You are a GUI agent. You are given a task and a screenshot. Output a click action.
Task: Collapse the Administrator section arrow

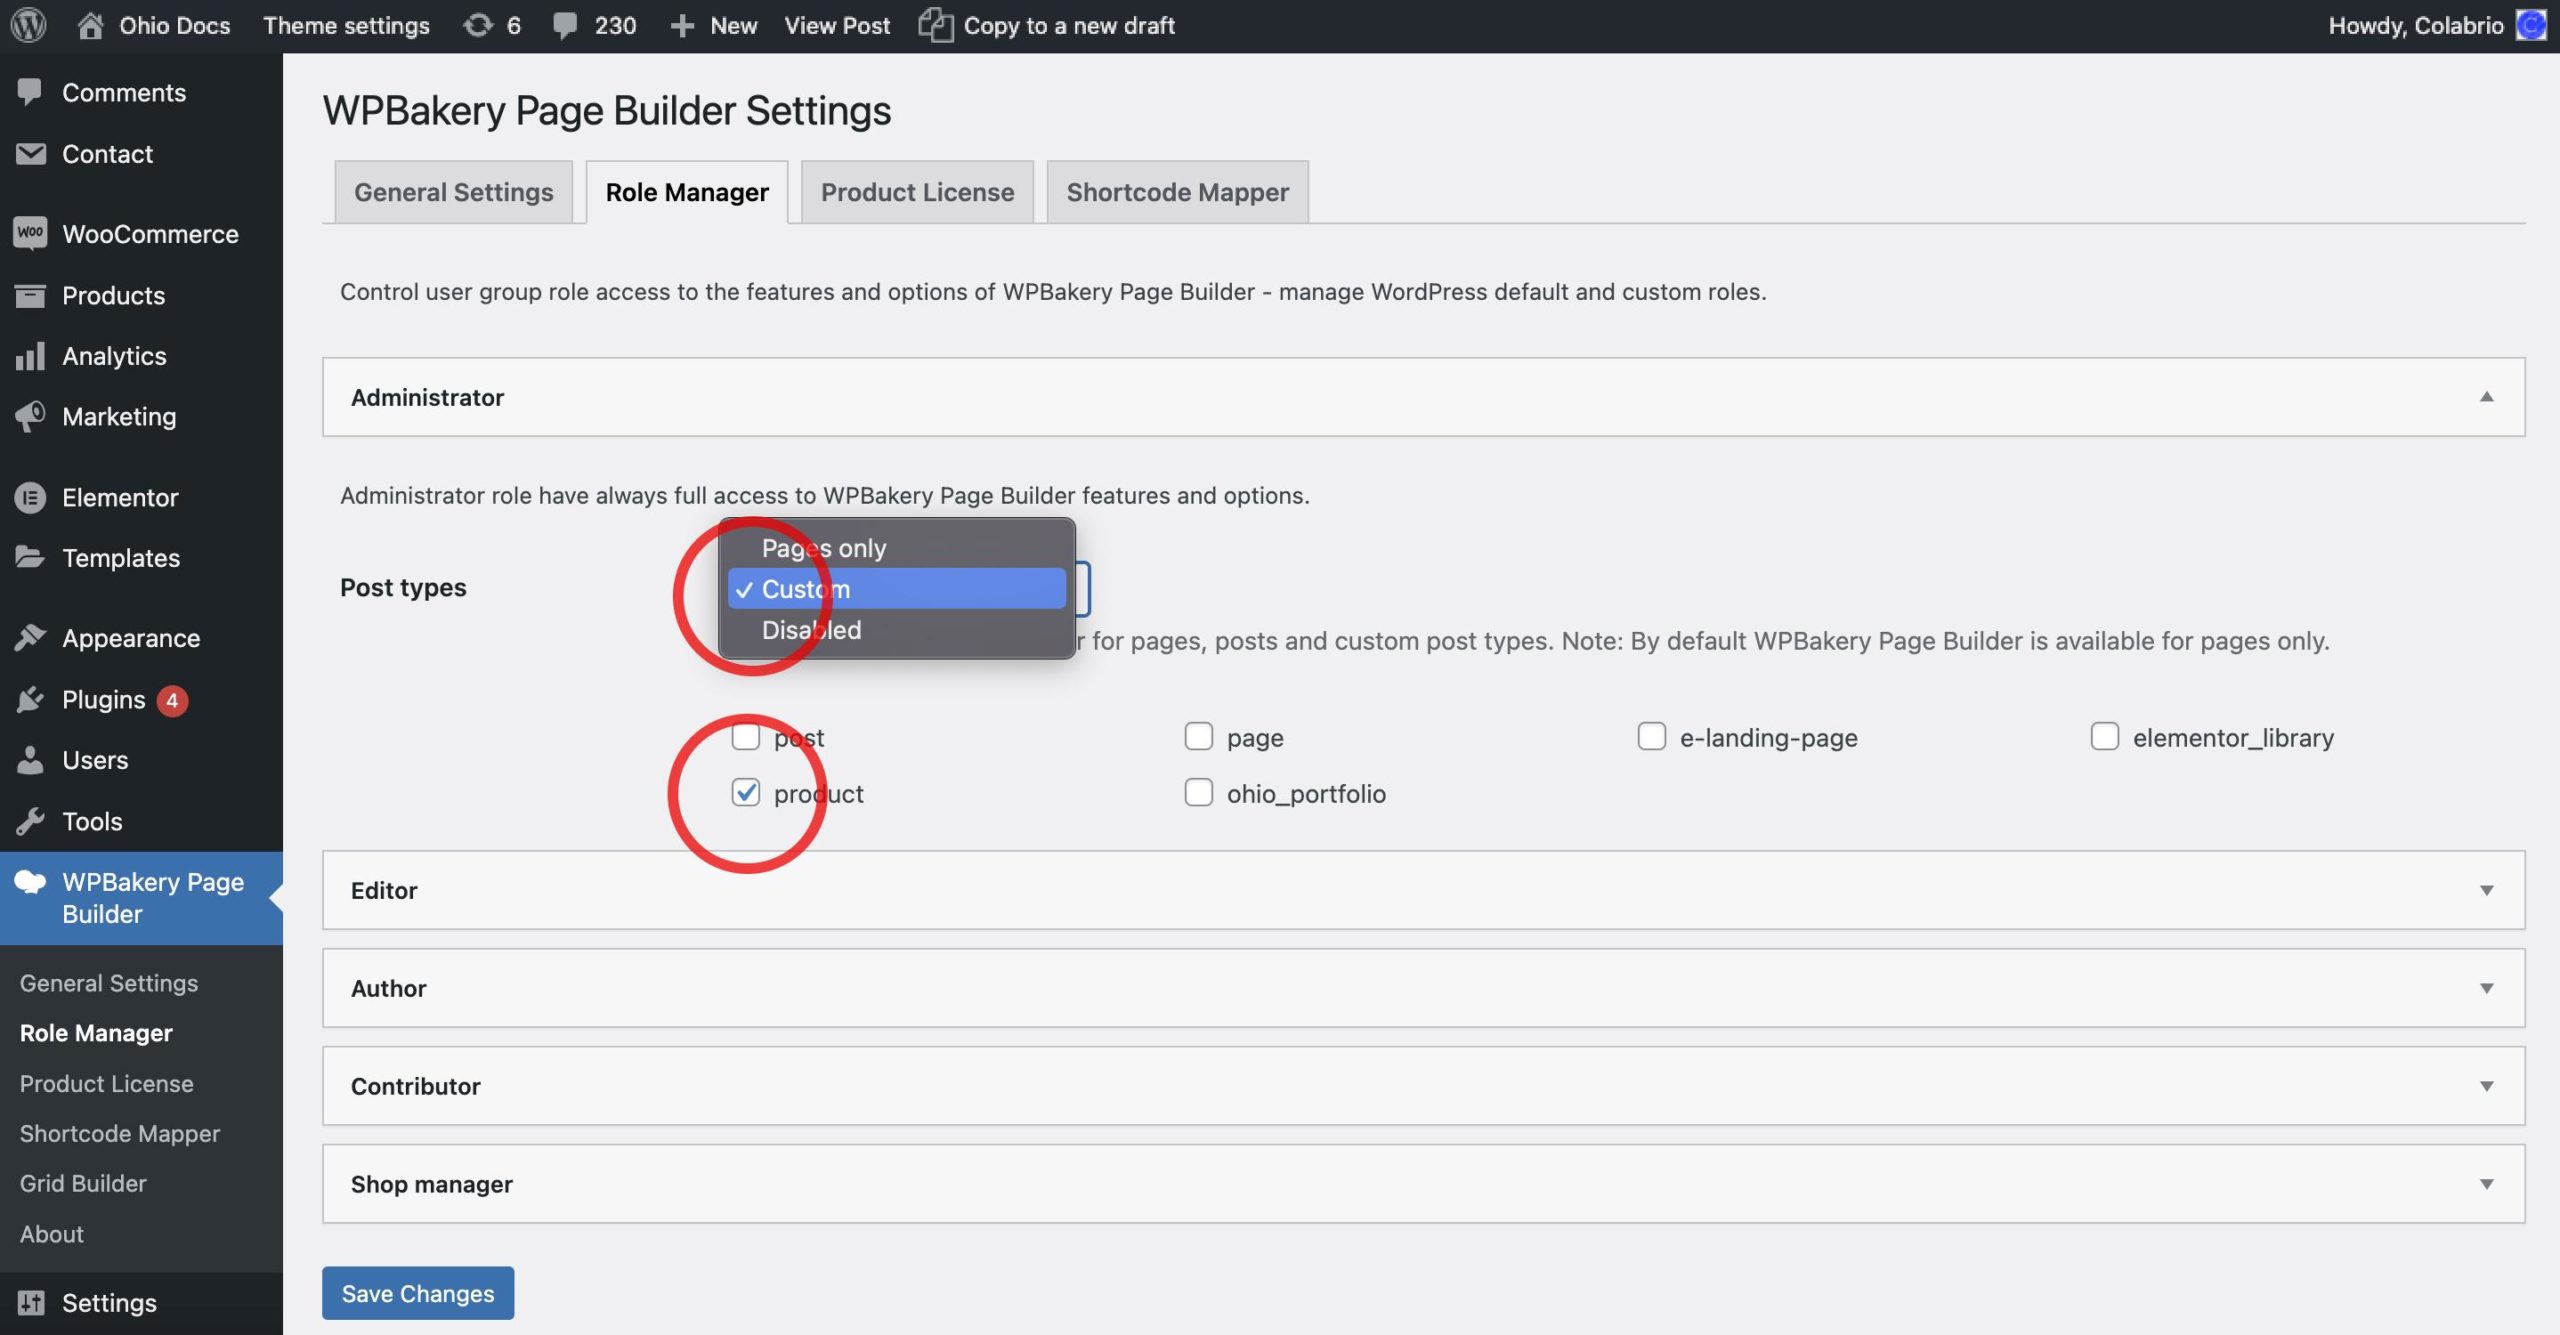point(2486,397)
